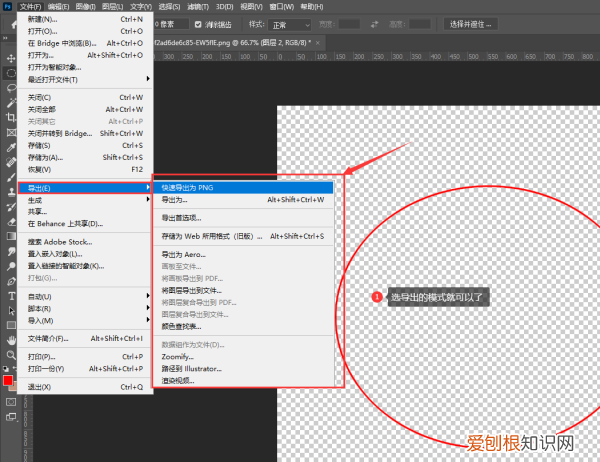Select the Hand tool
Viewport: 600px width, 462px height.
click(x=11, y=340)
